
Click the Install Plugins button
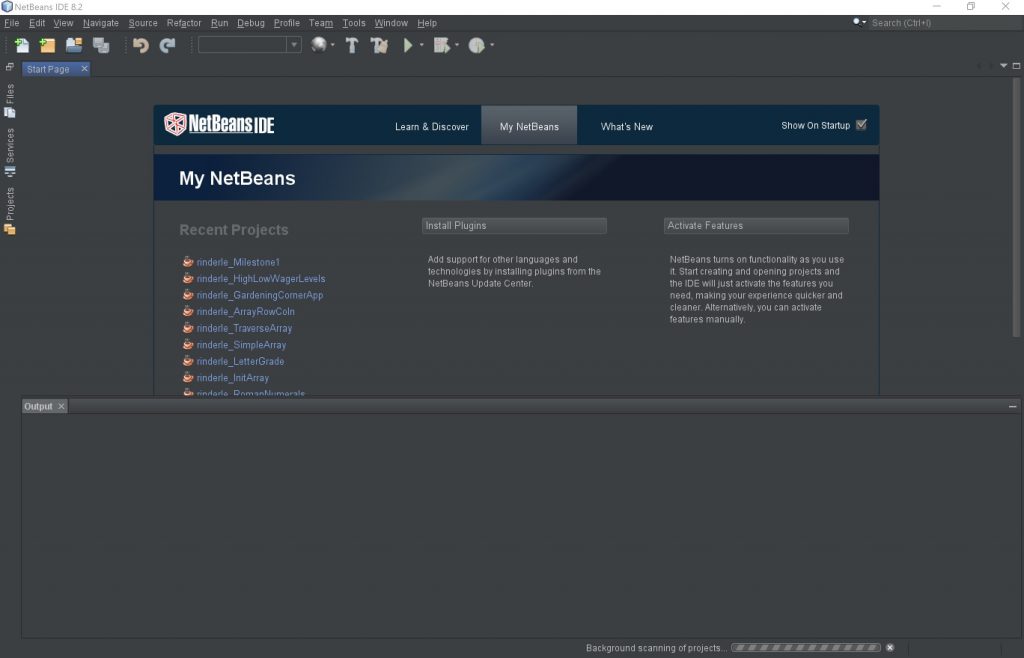pyautogui.click(x=514, y=225)
